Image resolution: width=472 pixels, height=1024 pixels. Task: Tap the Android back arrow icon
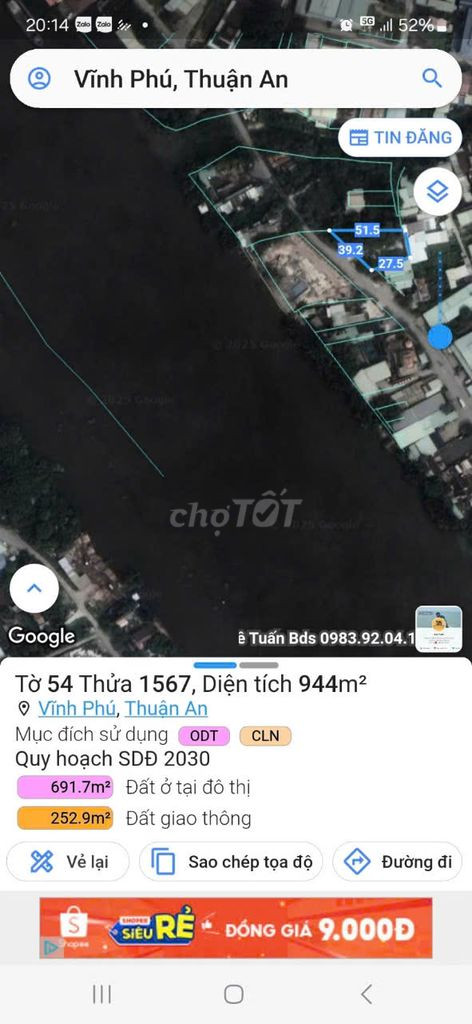coord(366,995)
